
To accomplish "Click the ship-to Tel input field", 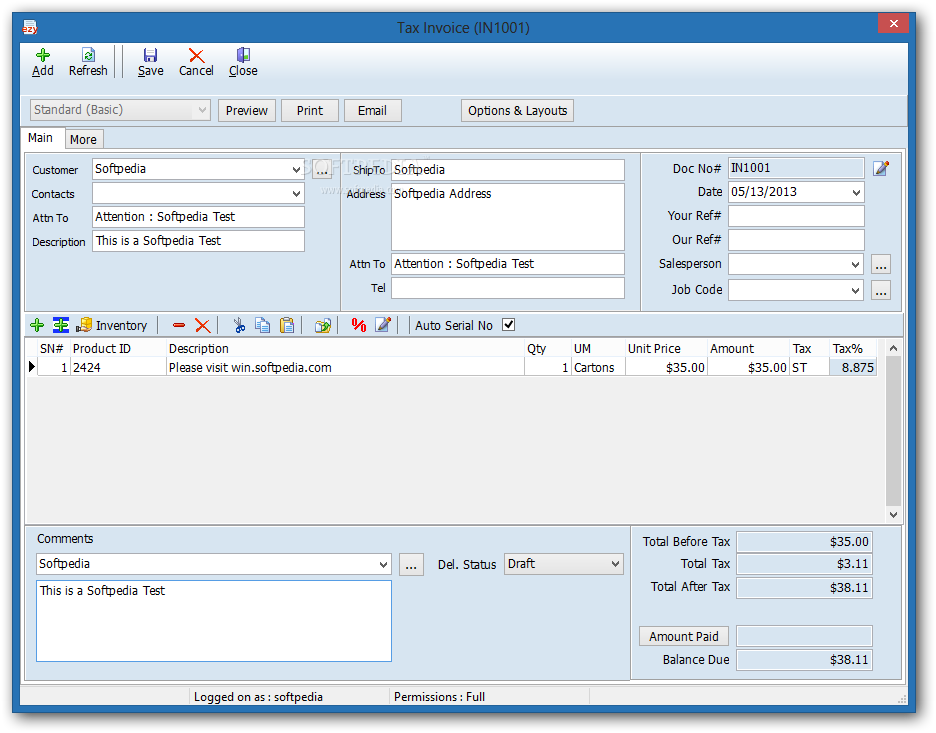I will click(508, 288).
